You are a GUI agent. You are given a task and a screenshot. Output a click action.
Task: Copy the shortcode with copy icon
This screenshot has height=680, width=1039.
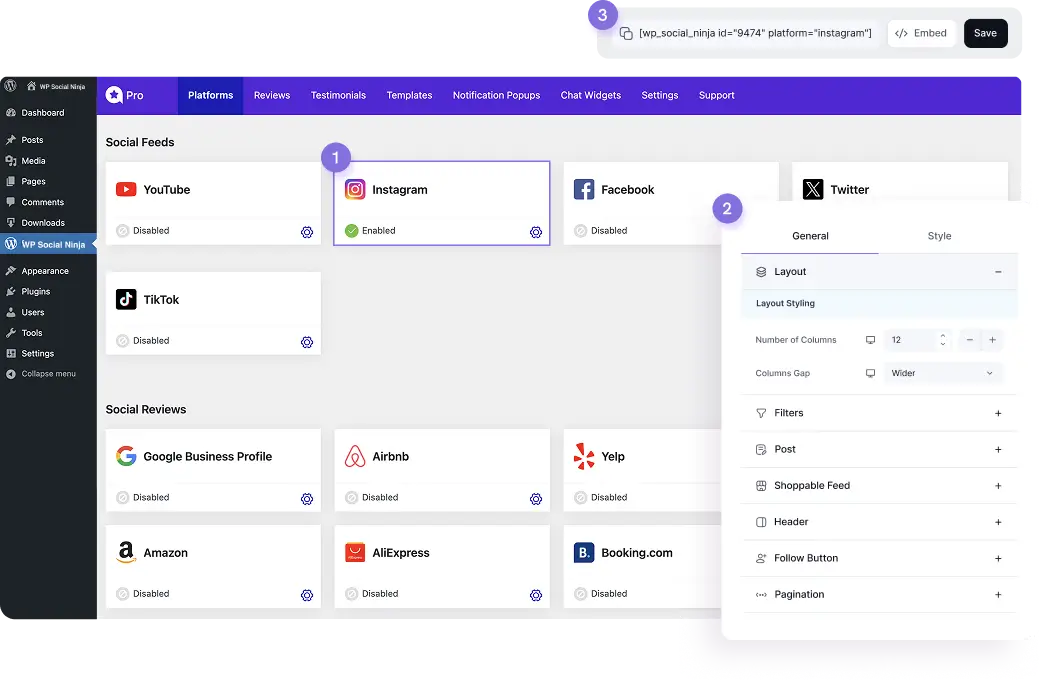626,33
